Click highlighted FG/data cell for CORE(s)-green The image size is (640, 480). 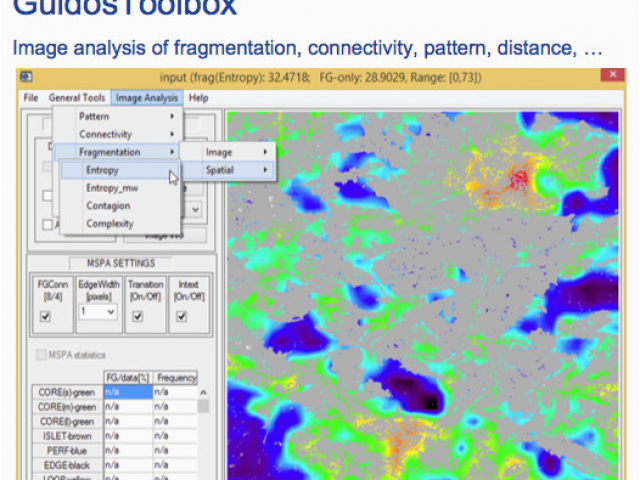point(128,392)
